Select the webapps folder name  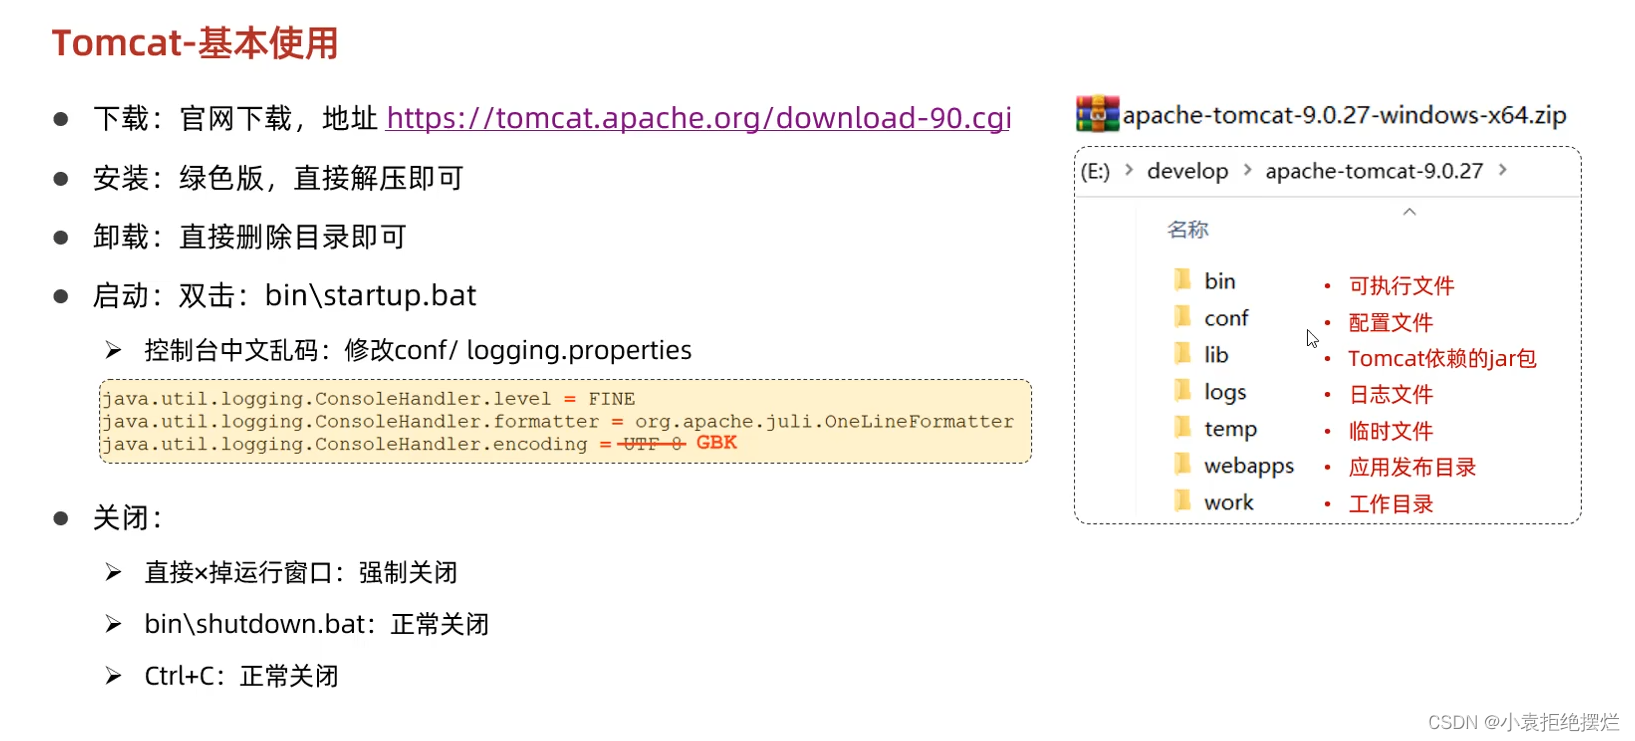click(1249, 466)
